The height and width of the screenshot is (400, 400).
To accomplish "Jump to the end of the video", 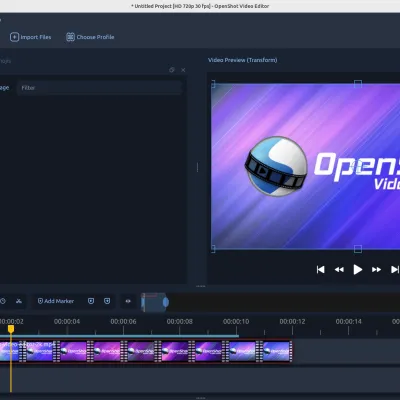I will point(395,269).
